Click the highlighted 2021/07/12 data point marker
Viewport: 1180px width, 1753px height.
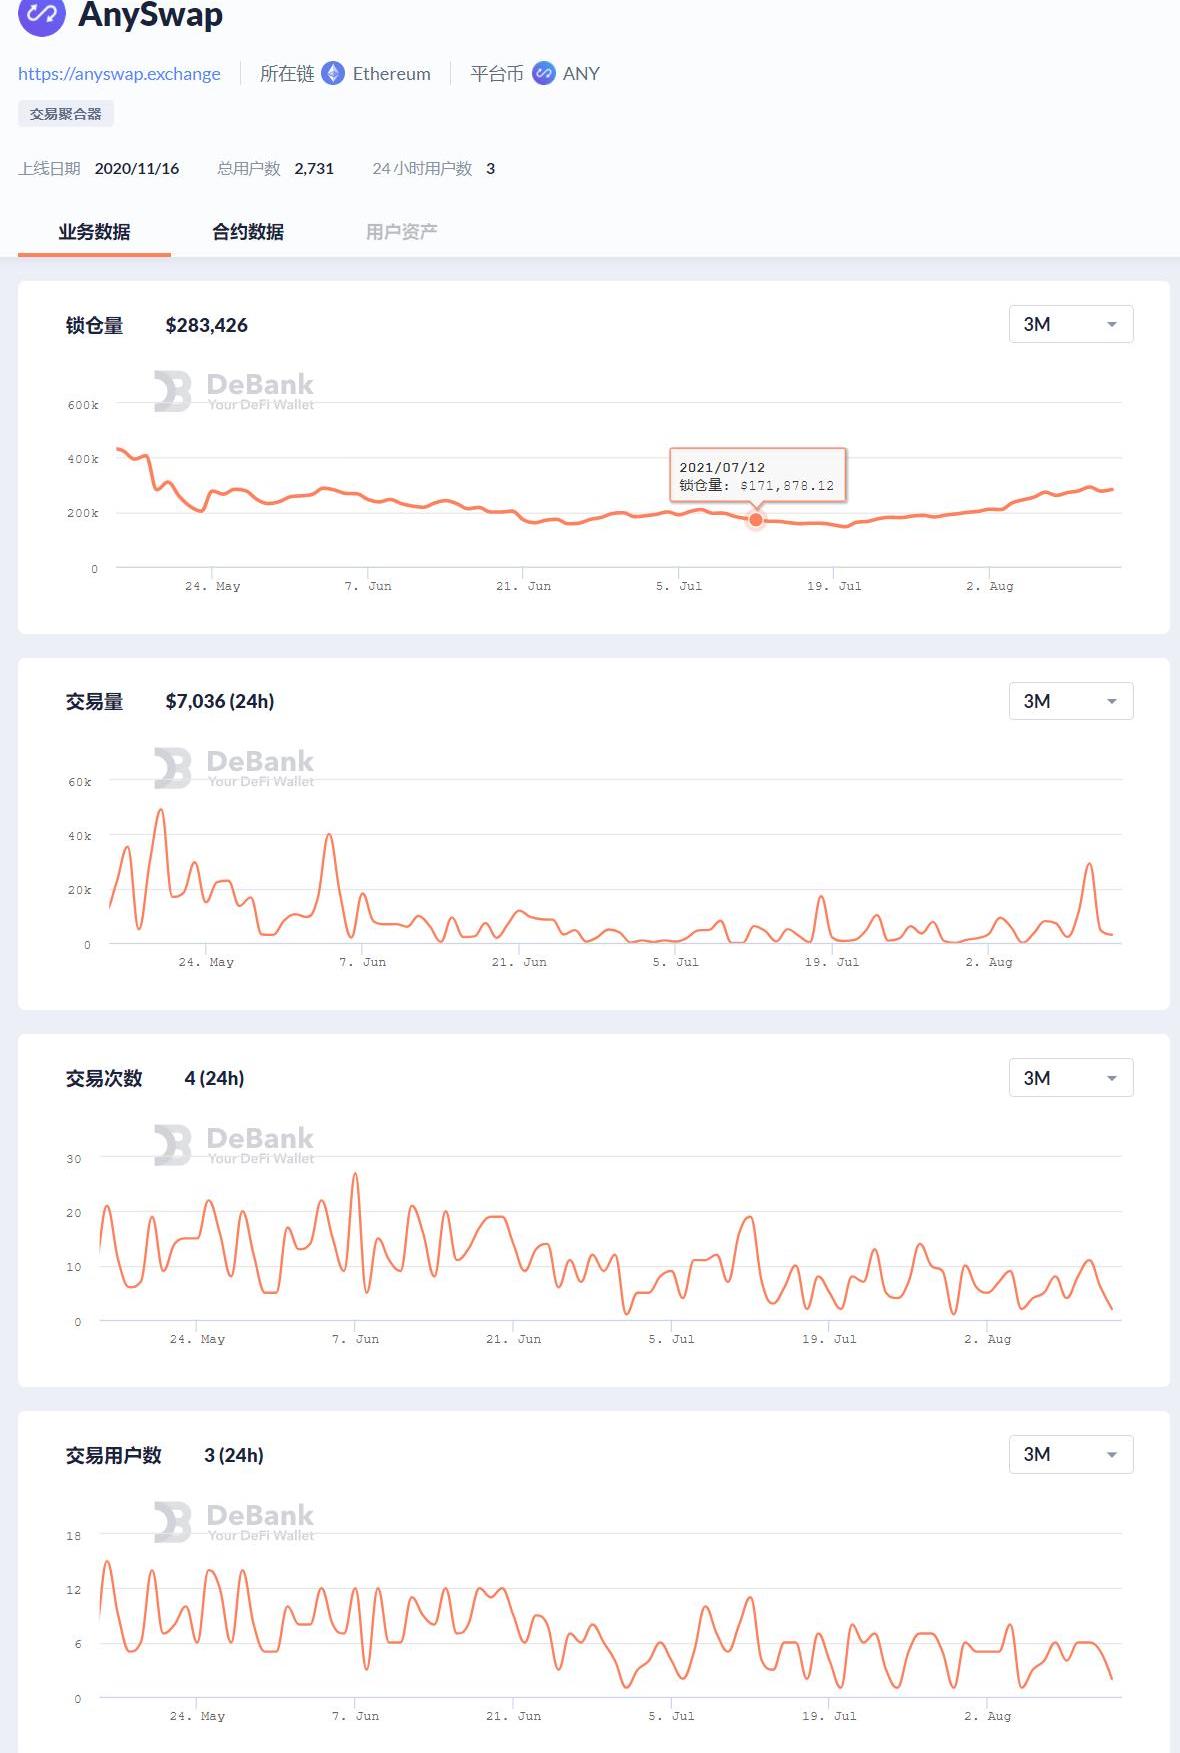coord(756,519)
